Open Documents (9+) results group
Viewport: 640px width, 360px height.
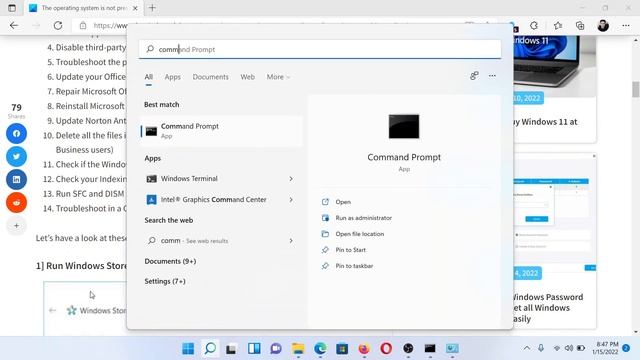pos(170,261)
